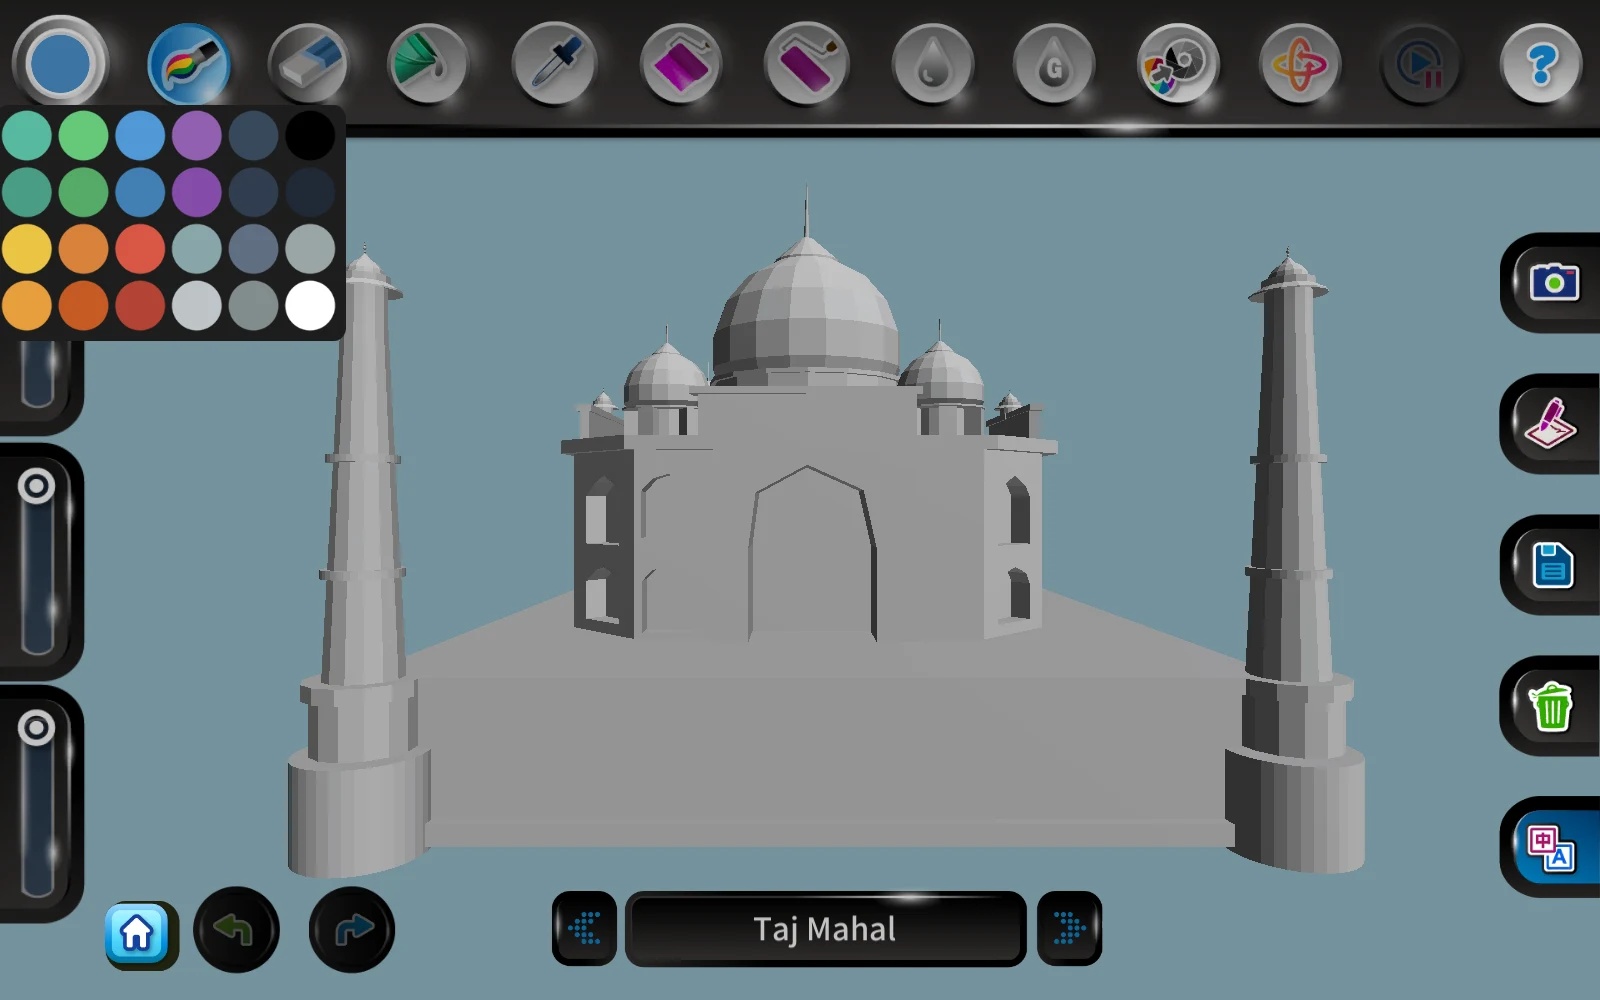Select the rainbow paintbrush tool
This screenshot has width=1600, height=1000.
[x=188, y=65]
